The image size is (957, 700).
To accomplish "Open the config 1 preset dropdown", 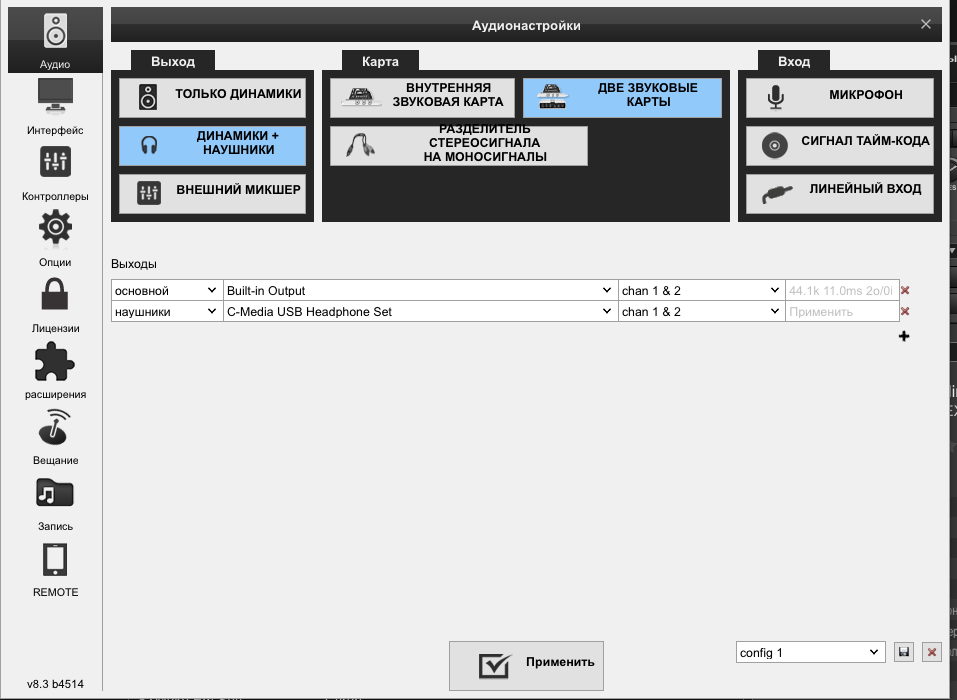I will click(x=810, y=653).
